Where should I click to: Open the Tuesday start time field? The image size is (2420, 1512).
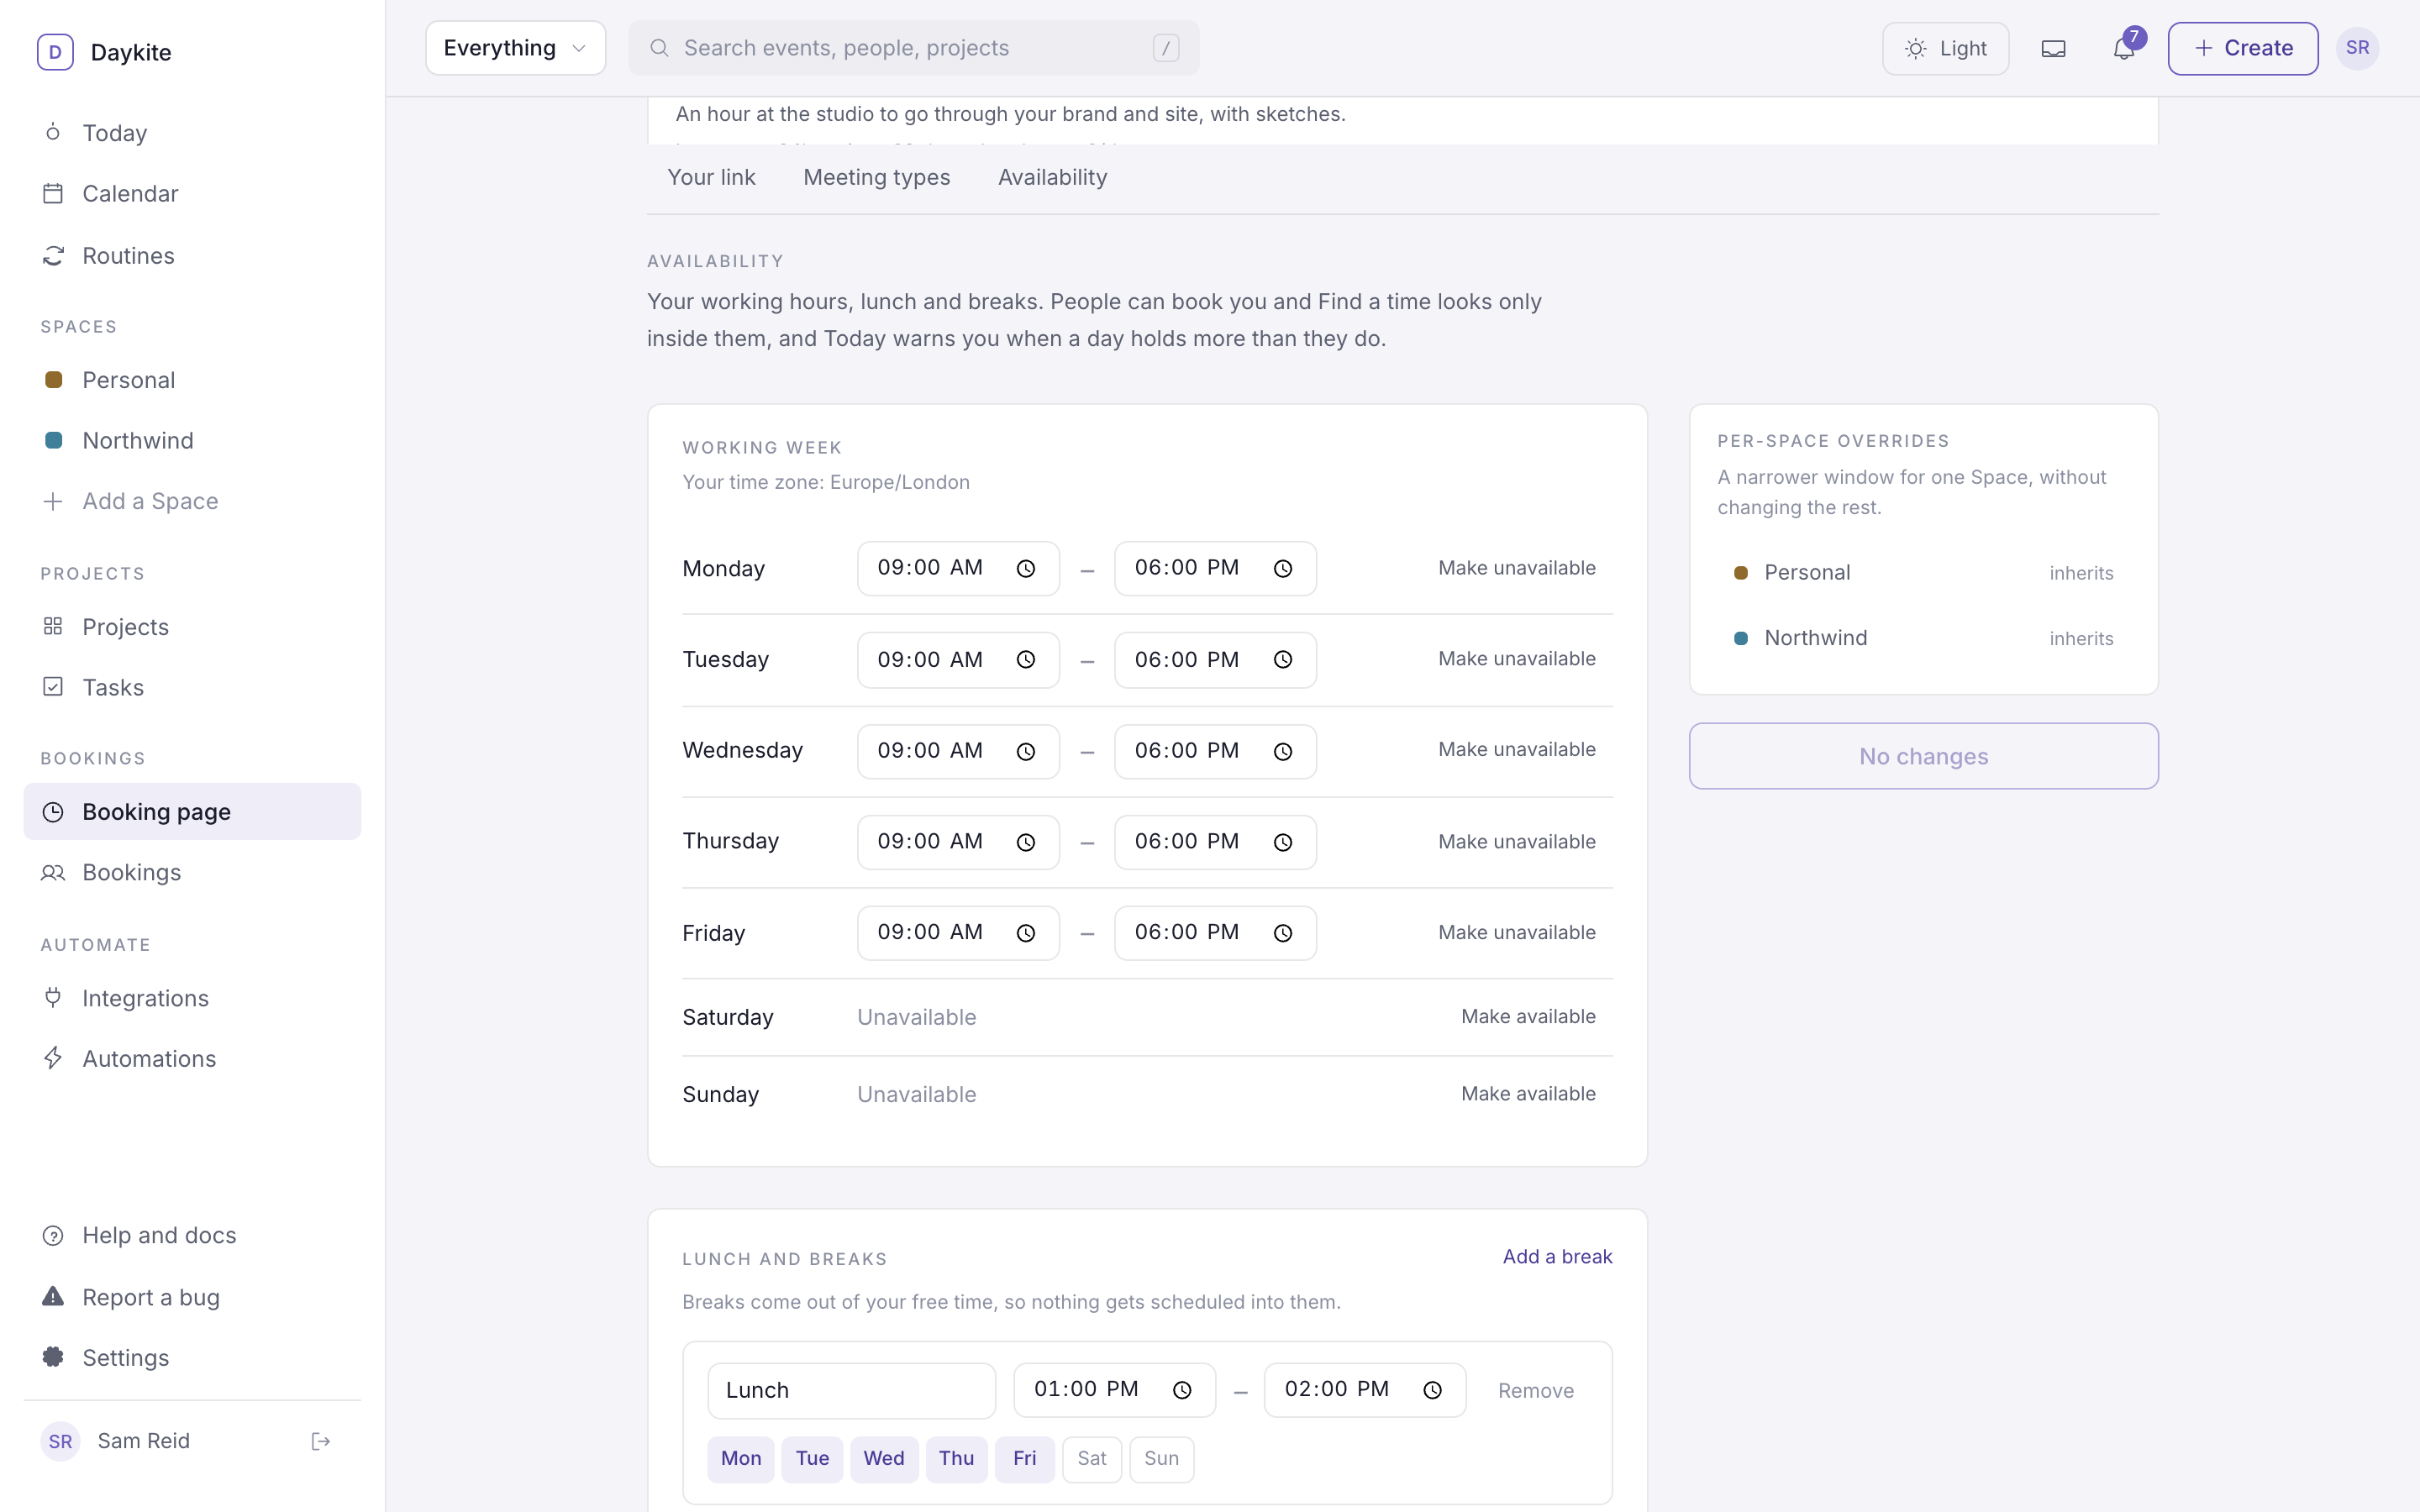tap(958, 660)
